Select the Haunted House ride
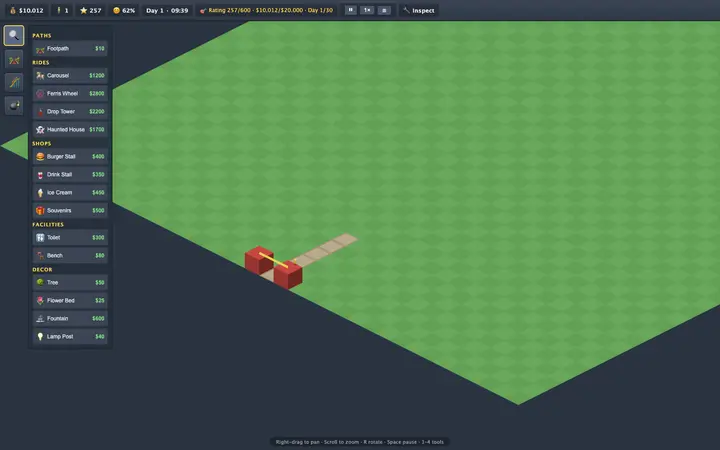 (70, 129)
